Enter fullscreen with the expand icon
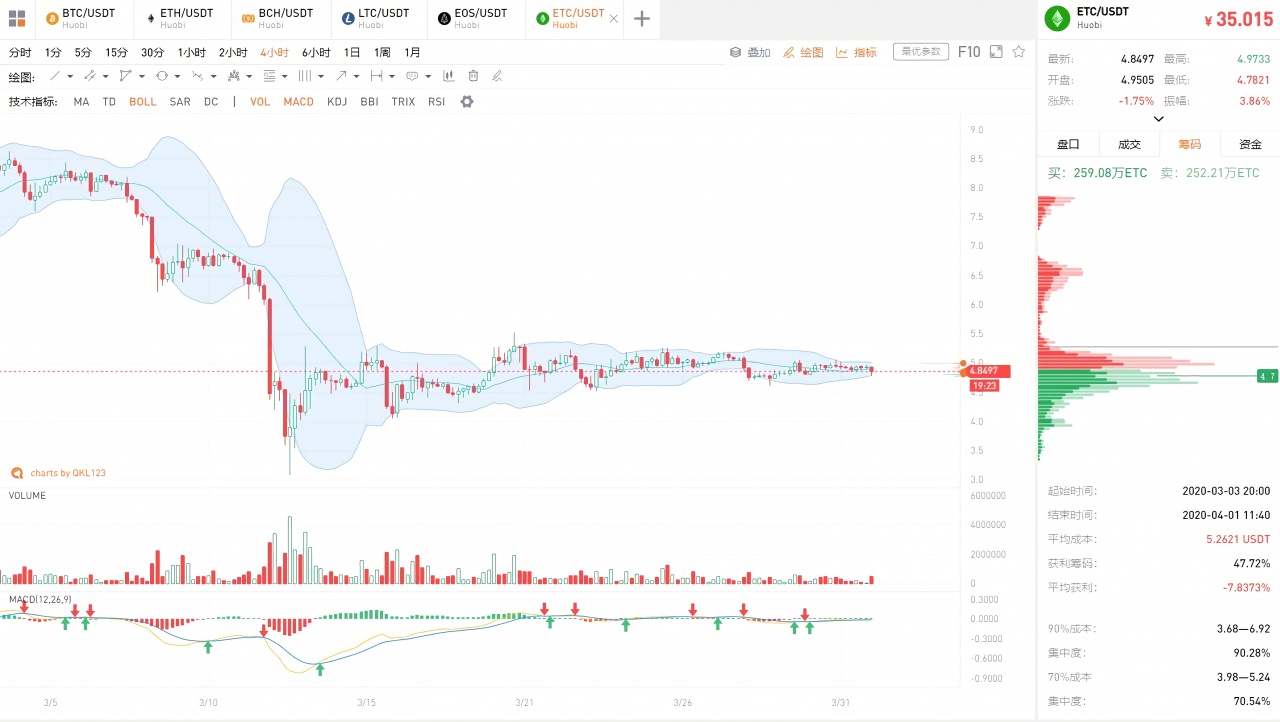 coord(996,52)
